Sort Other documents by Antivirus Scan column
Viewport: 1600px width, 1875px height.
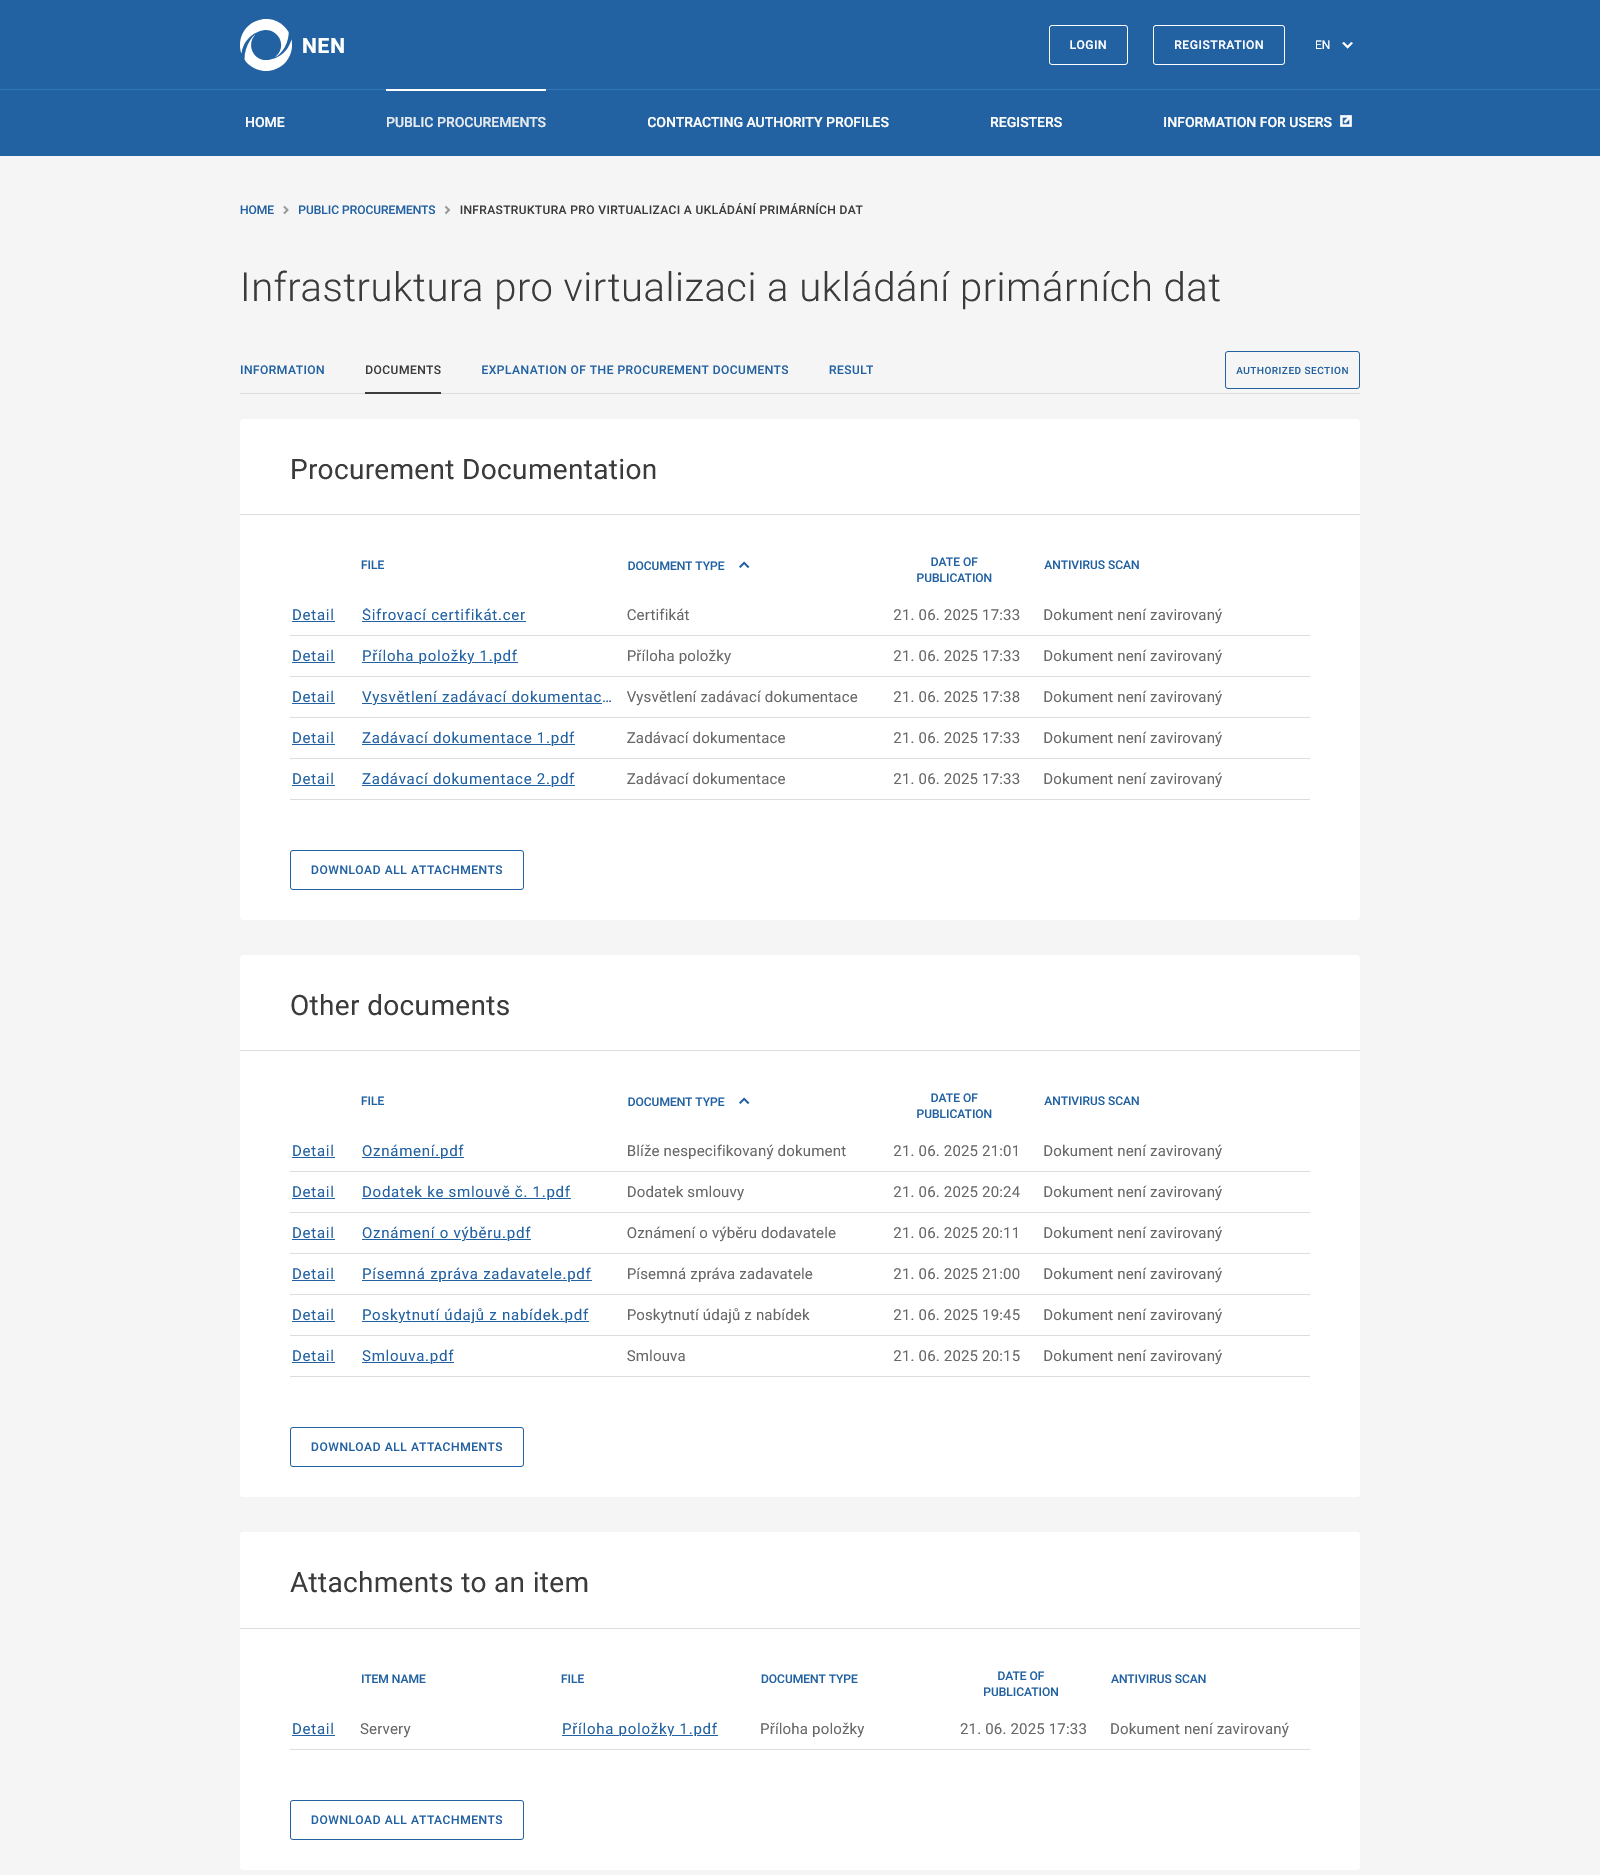1091,1101
